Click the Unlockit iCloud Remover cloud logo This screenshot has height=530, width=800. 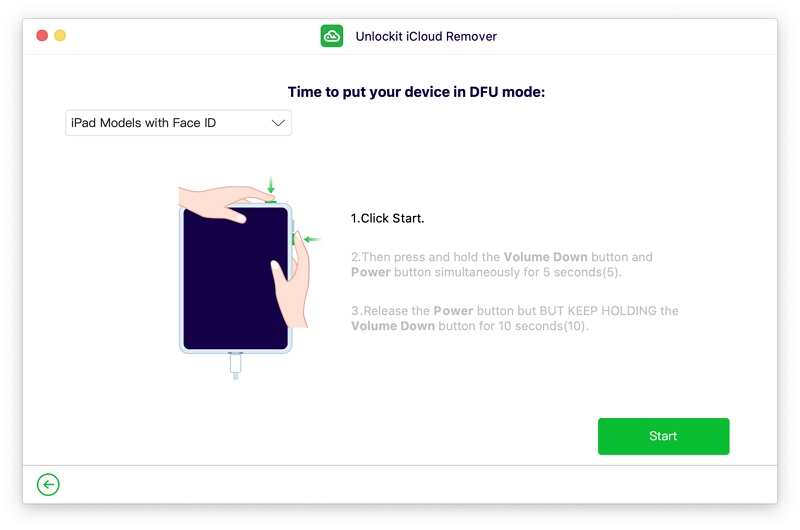point(332,36)
